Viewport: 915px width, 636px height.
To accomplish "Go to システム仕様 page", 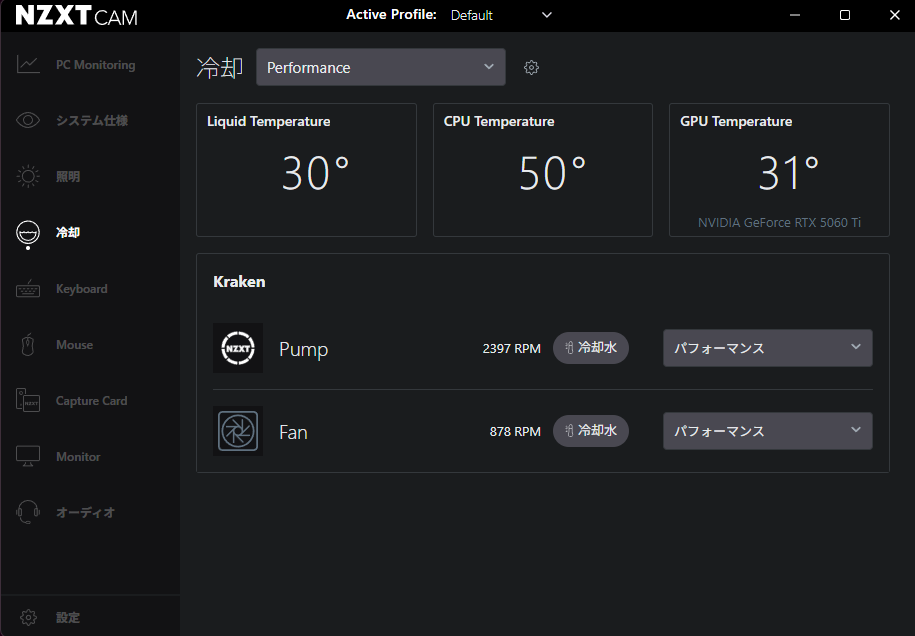I will coord(90,120).
